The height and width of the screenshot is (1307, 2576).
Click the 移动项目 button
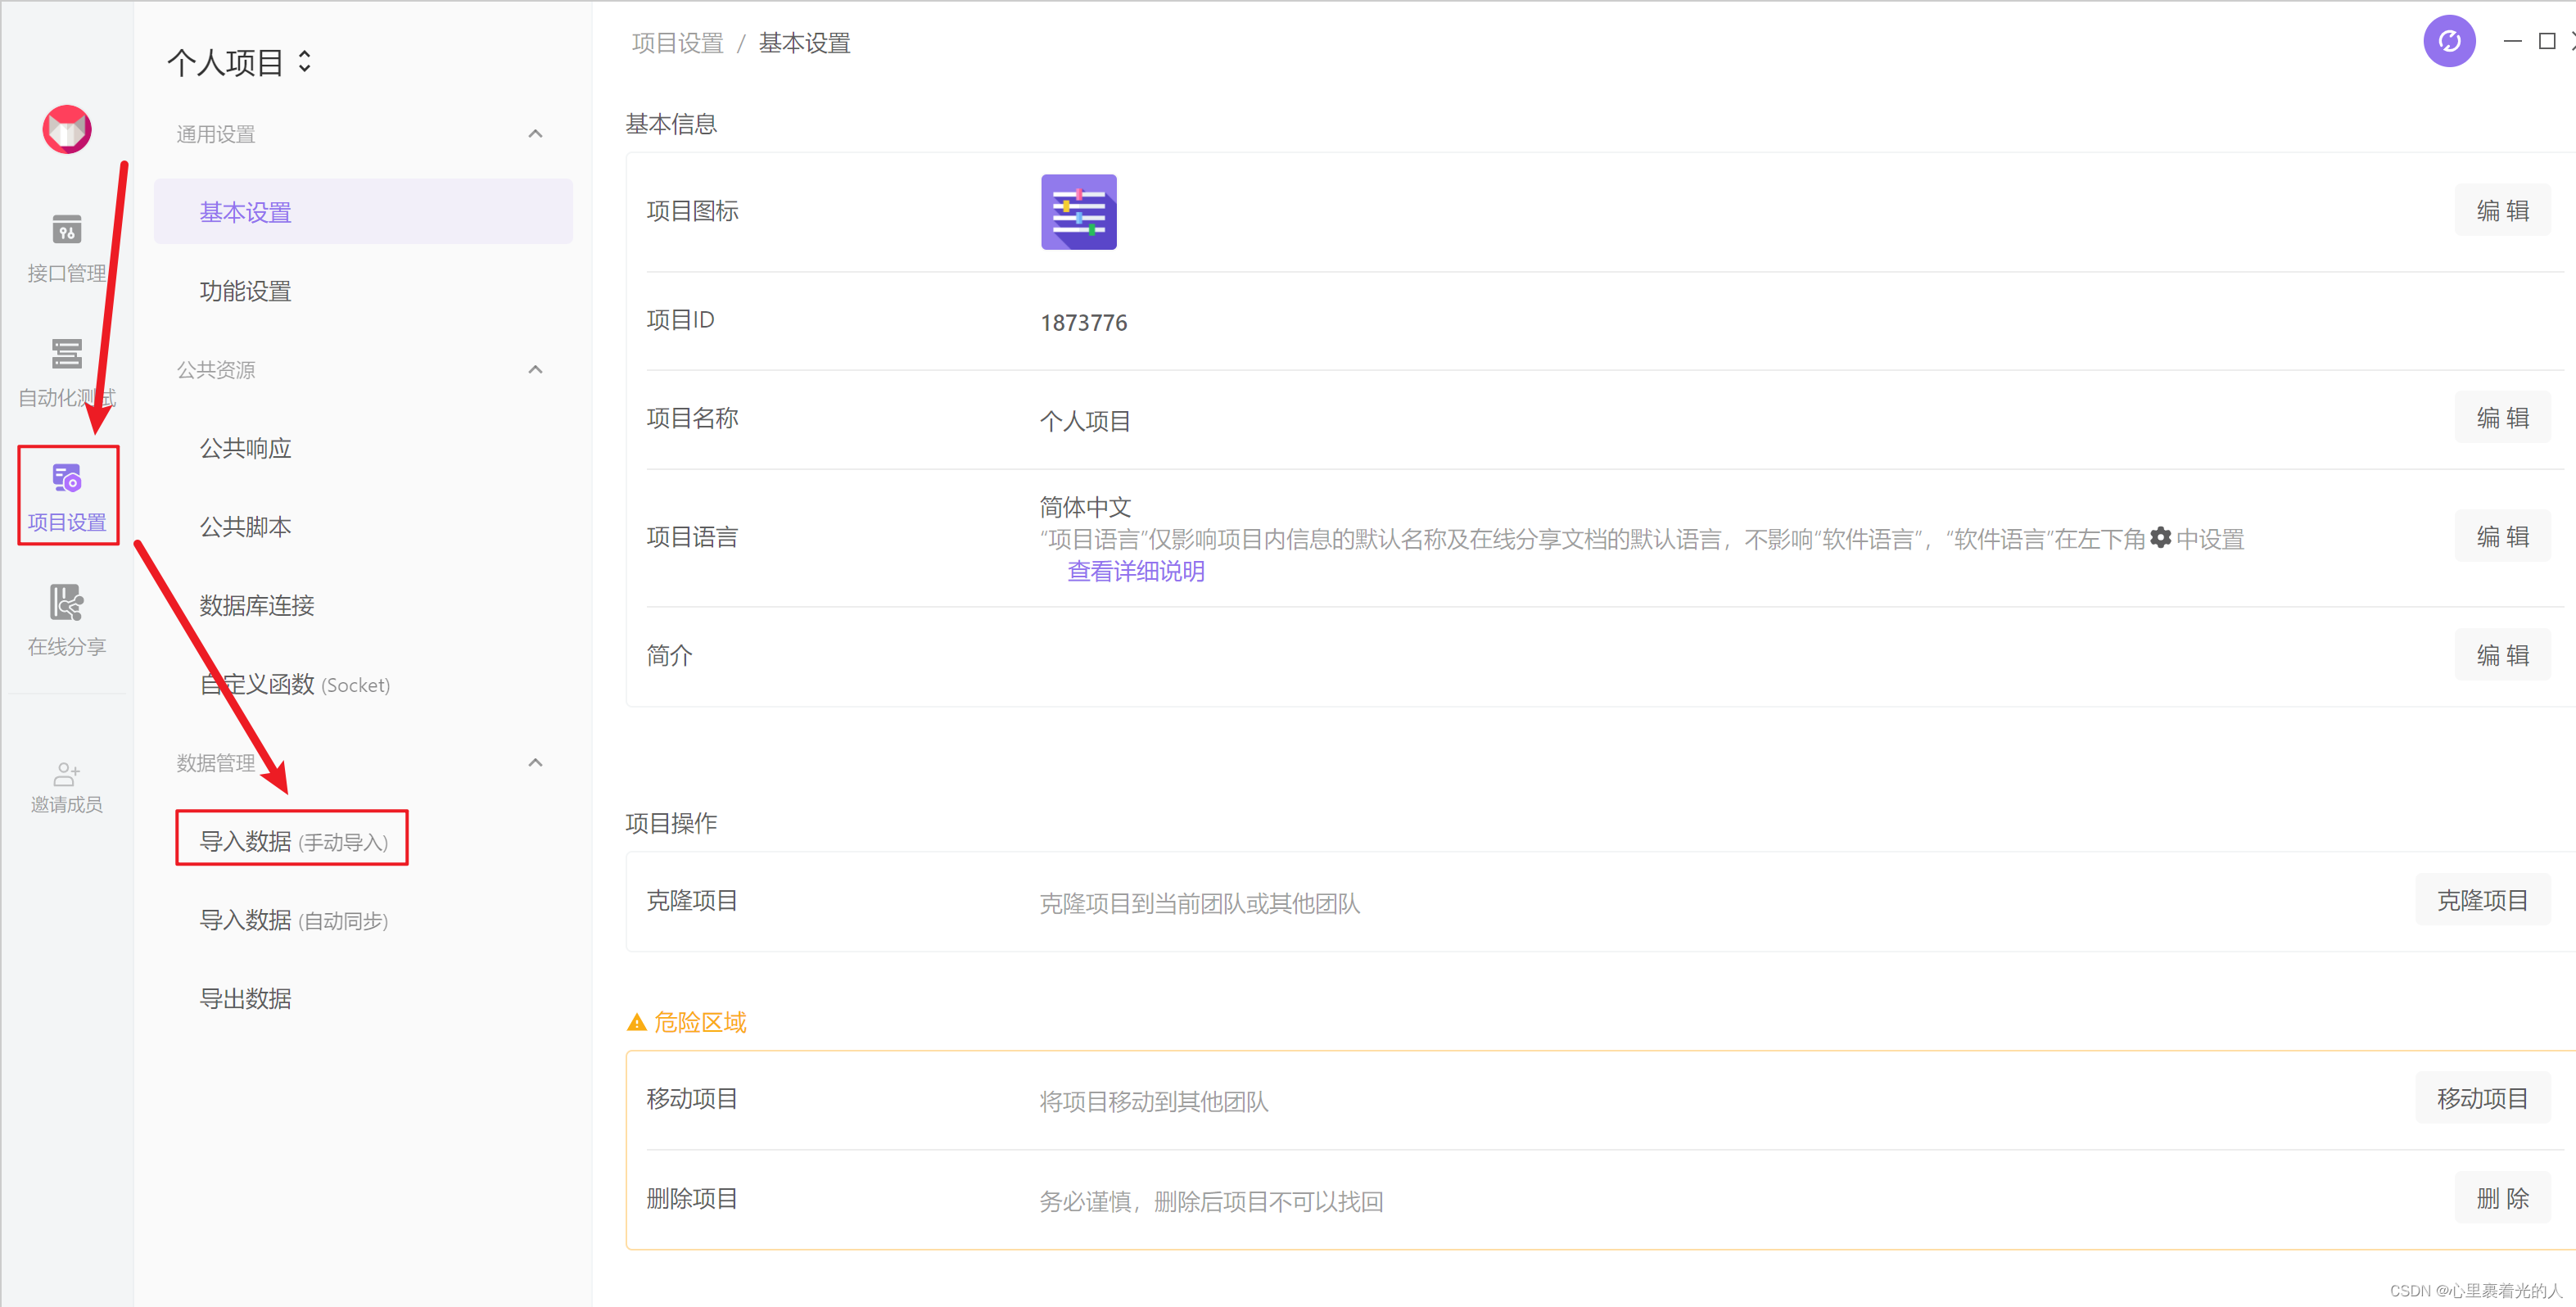2482,1098
